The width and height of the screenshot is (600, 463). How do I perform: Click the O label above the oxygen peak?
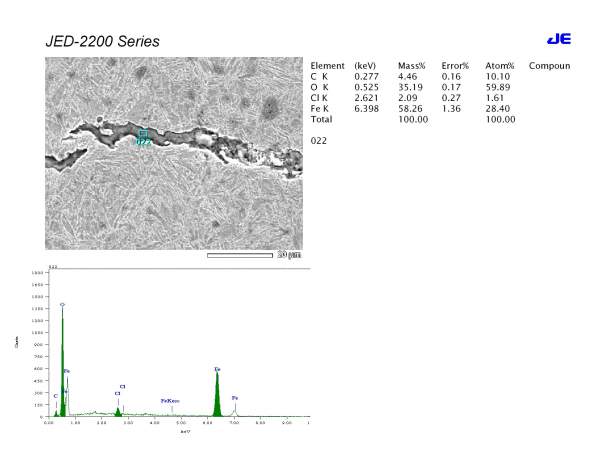[62, 305]
